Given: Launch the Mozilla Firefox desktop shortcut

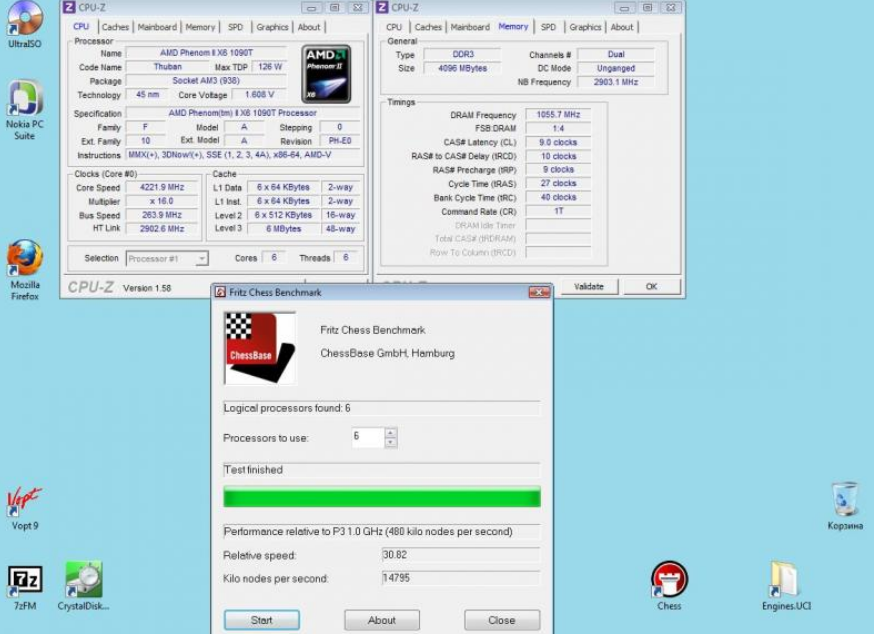Looking at the screenshot, I should point(25,270).
